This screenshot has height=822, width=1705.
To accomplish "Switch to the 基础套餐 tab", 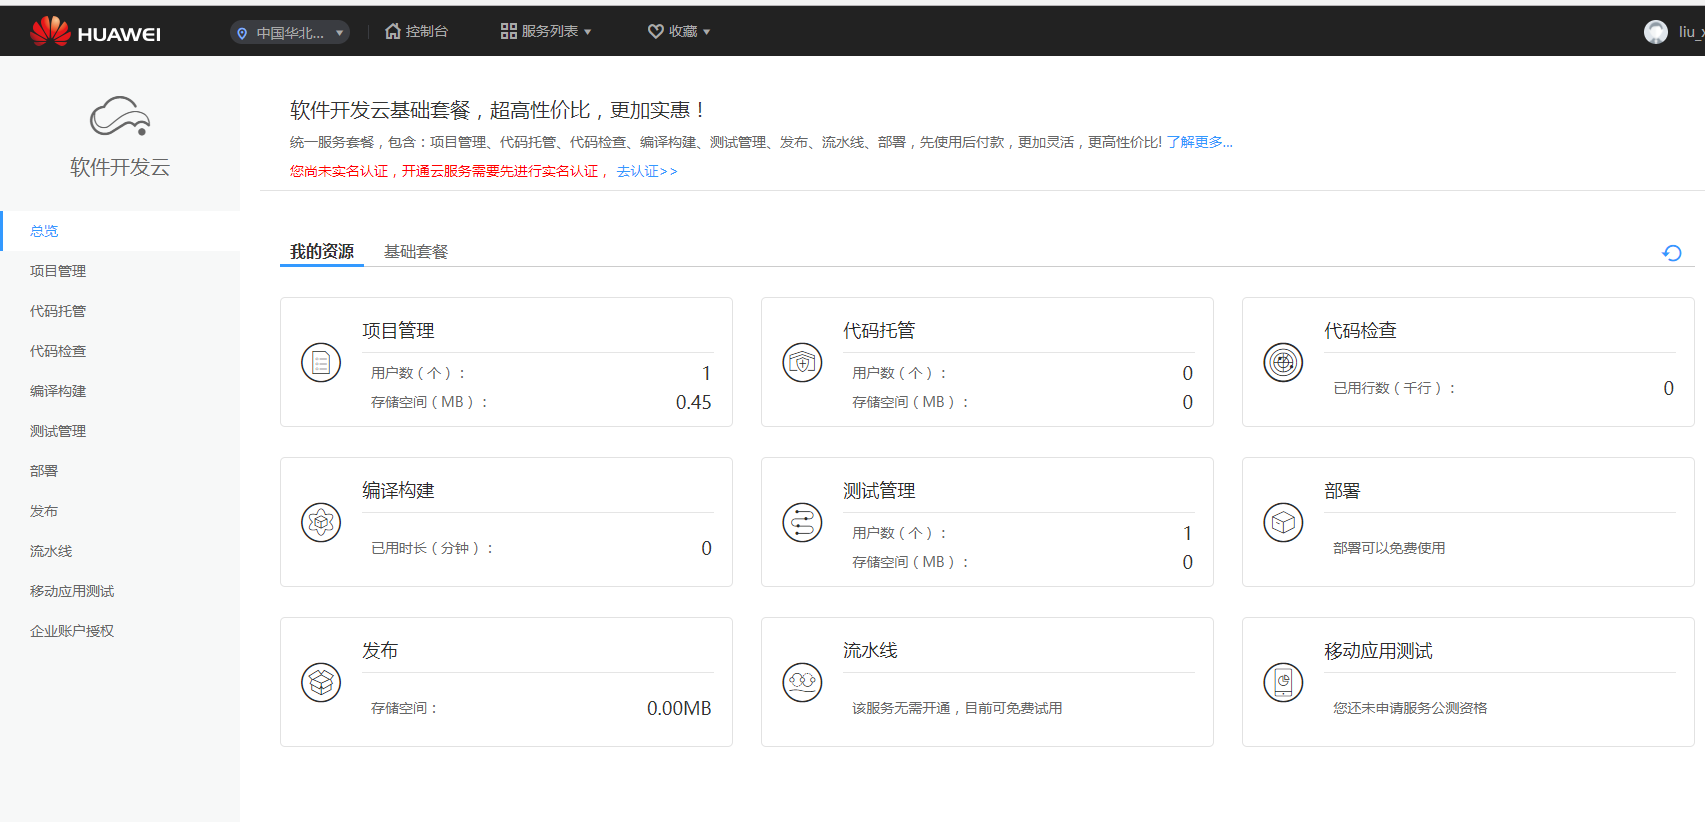I will 416,251.
